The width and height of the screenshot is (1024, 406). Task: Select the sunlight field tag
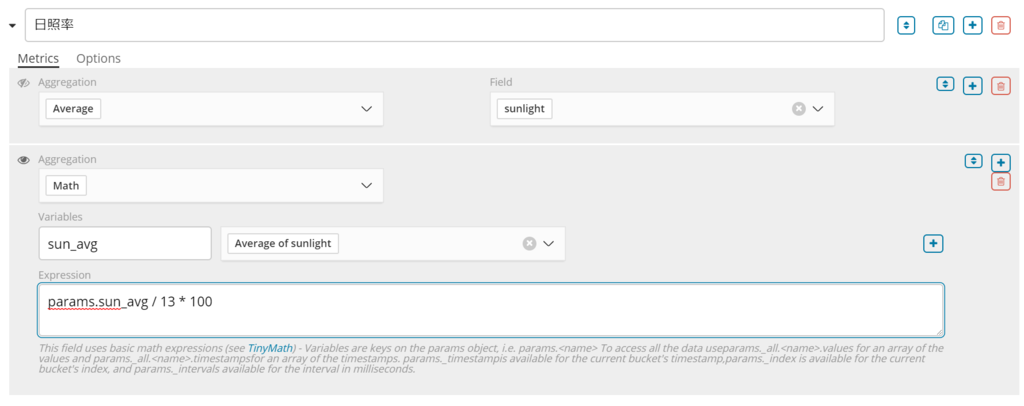click(524, 109)
